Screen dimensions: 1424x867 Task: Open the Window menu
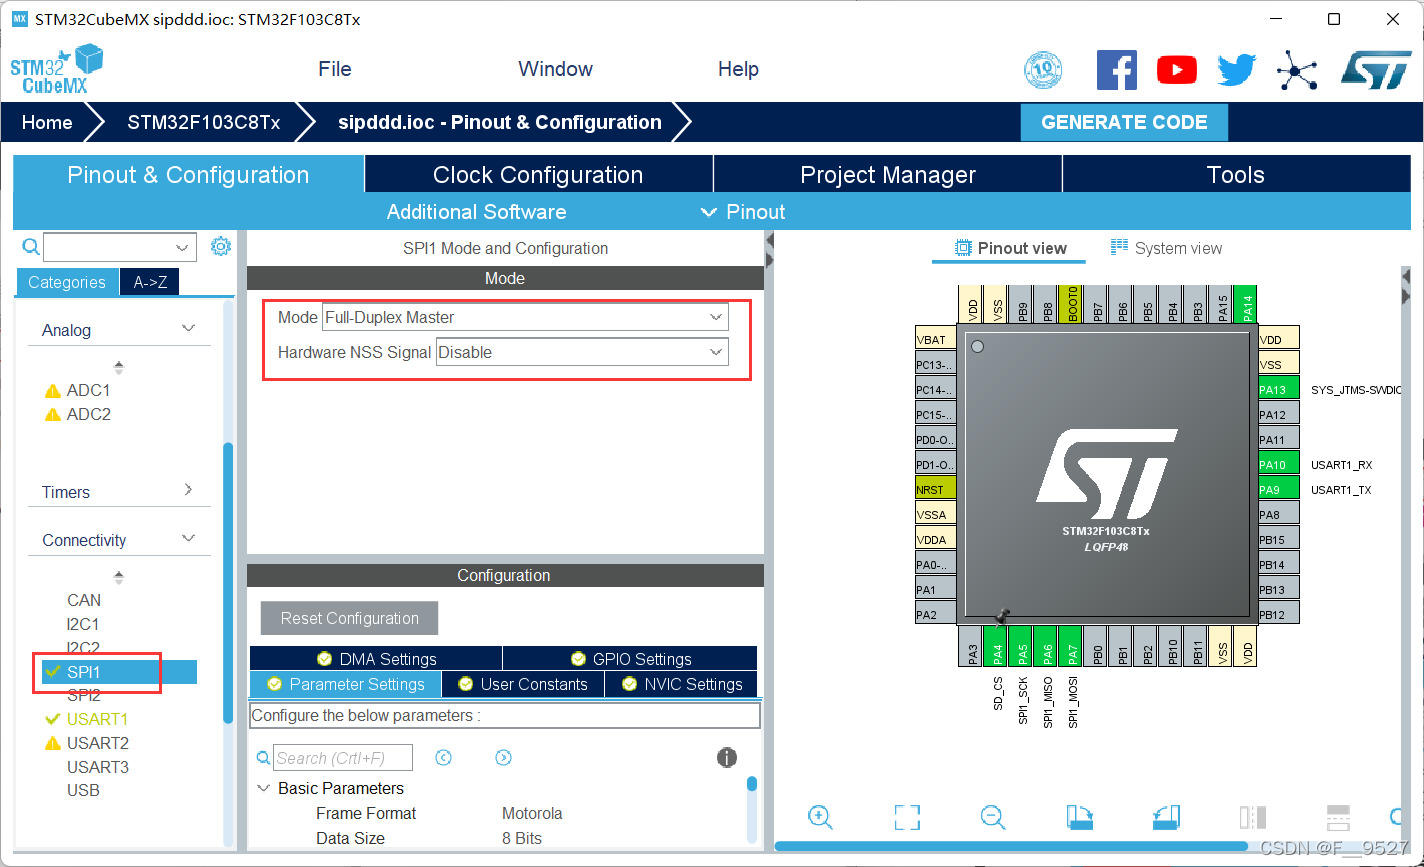(x=555, y=69)
